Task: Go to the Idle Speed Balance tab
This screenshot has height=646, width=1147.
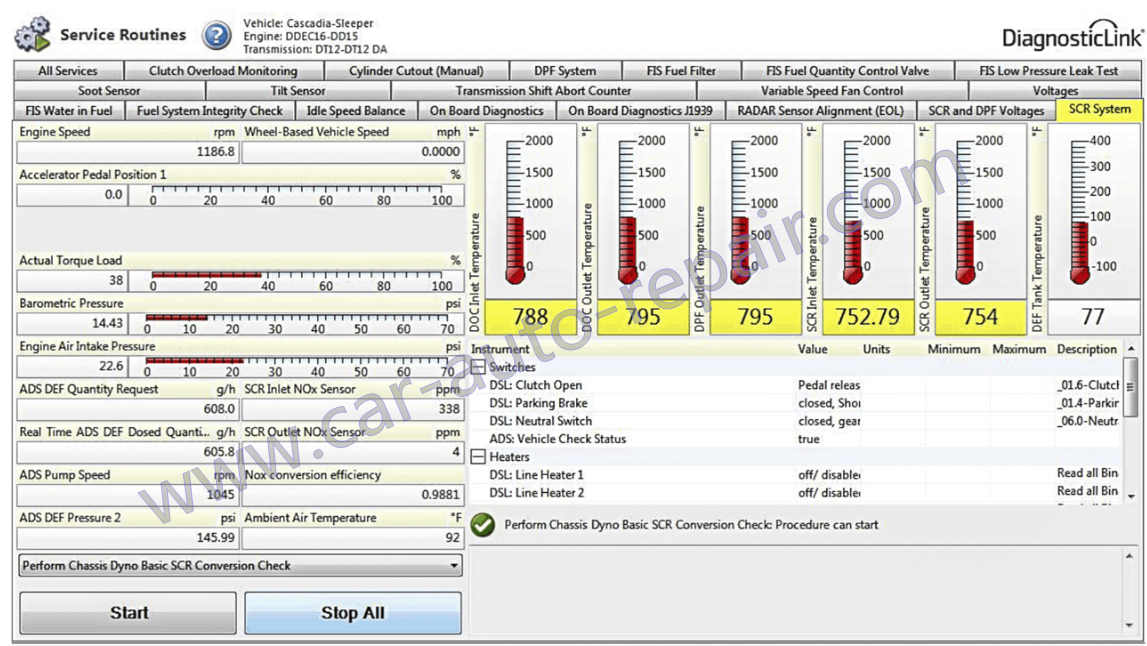Action: pos(355,111)
